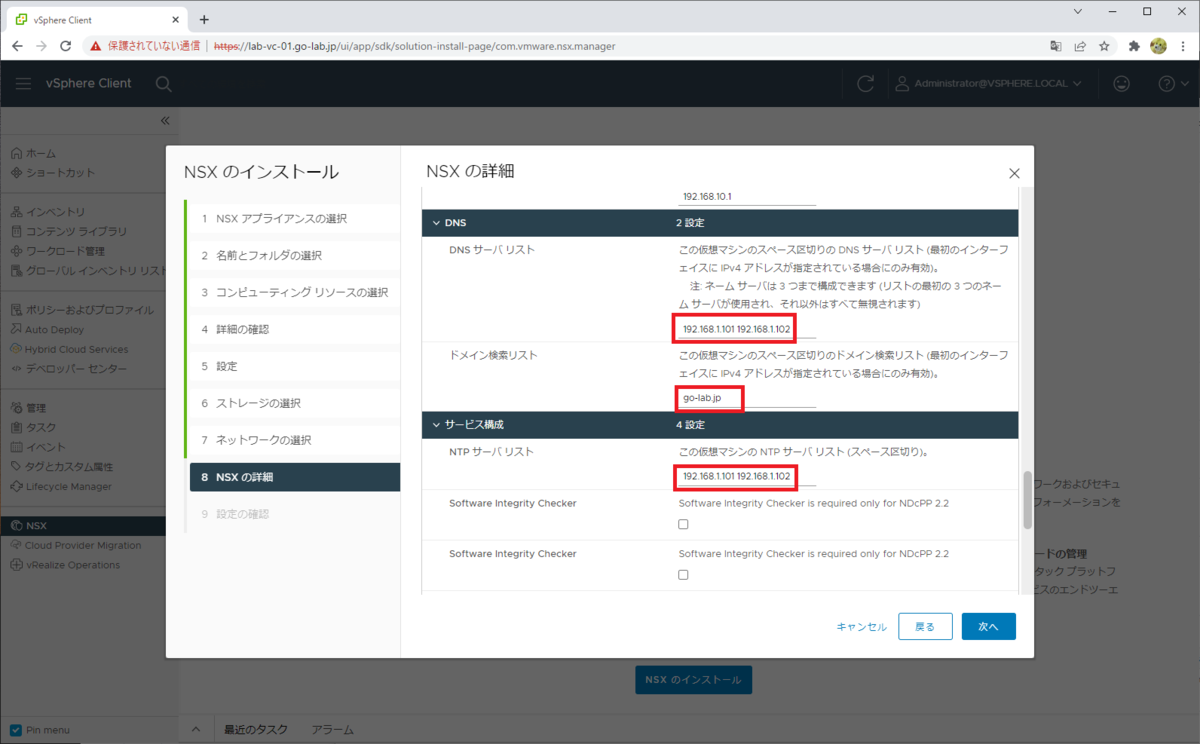Click the vSphere refresh icon in the header
The height and width of the screenshot is (744, 1200).
866,84
